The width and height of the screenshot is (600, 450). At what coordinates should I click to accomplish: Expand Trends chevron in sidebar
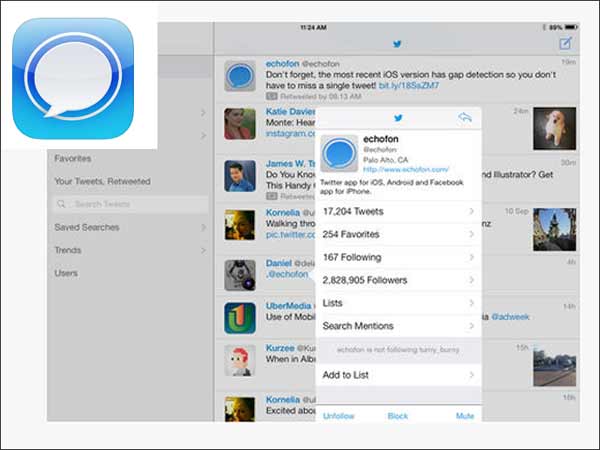point(203,250)
